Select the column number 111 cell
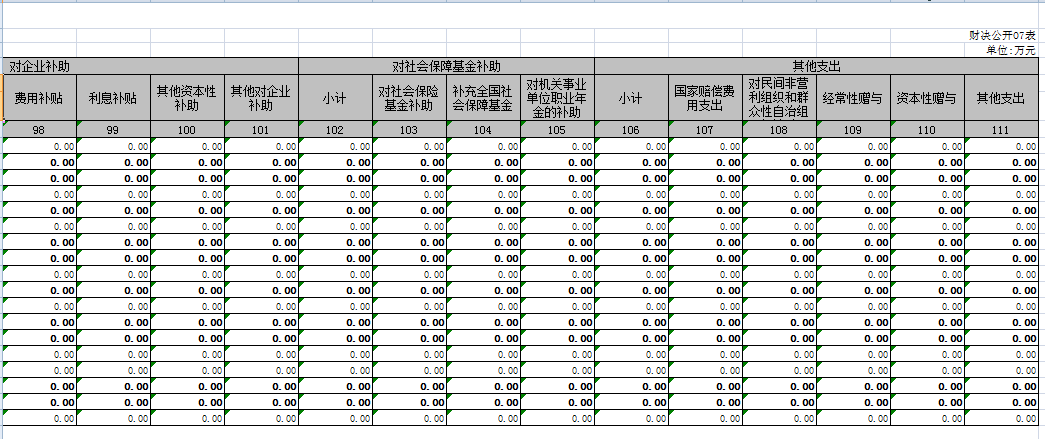Viewport: 1045px width, 439px height. (1001, 130)
